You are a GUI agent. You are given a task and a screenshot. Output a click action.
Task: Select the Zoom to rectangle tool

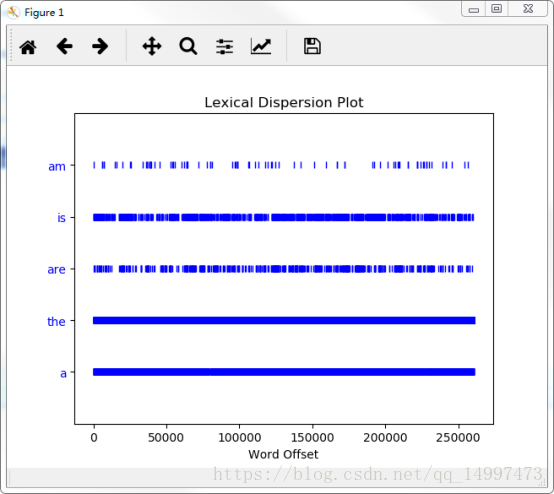(188, 46)
